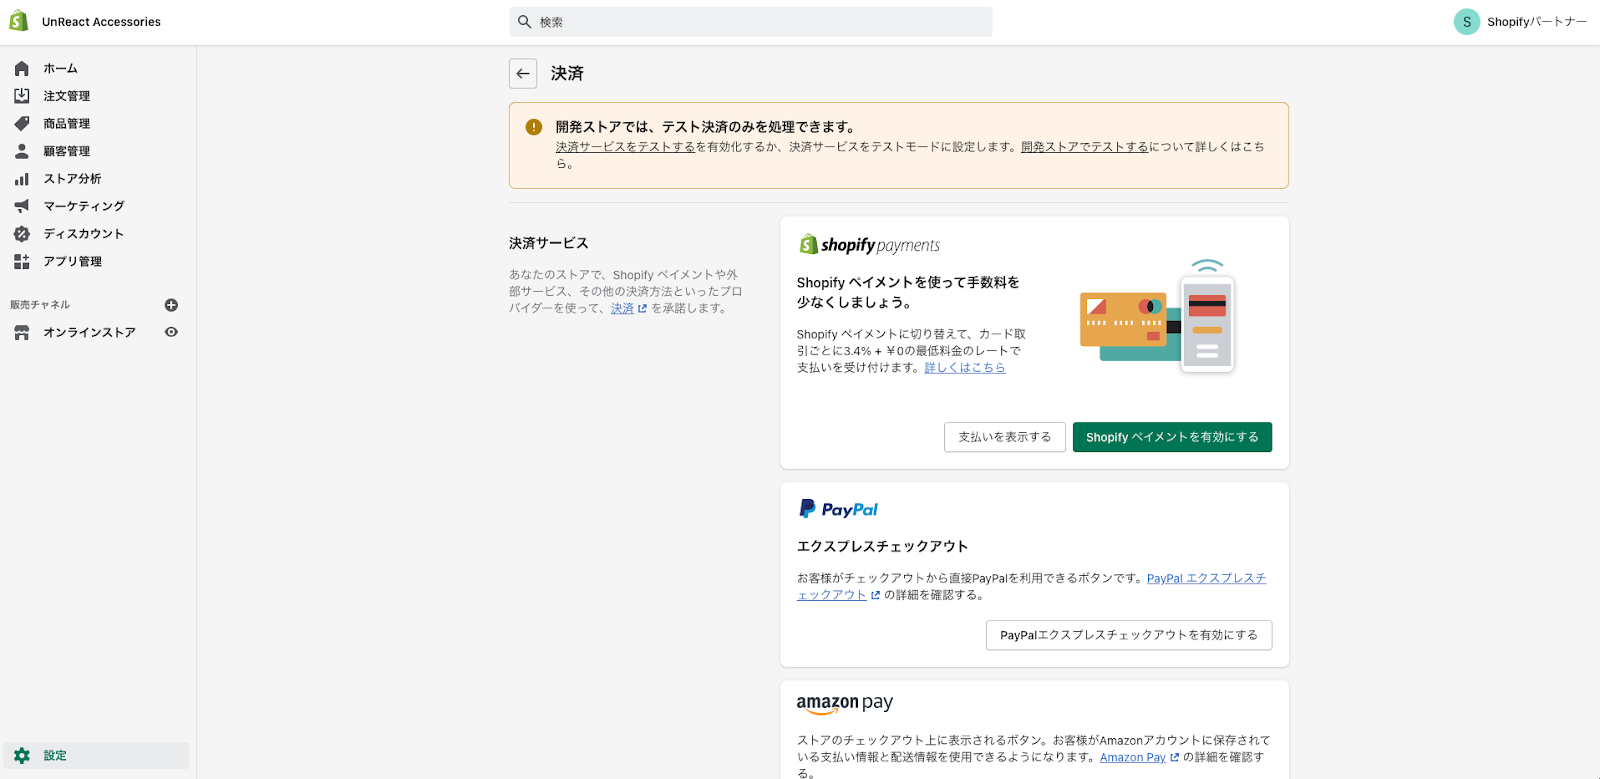This screenshot has height=779, width=1600.
Task: Click the PayPal logo
Action: point(838,509)
